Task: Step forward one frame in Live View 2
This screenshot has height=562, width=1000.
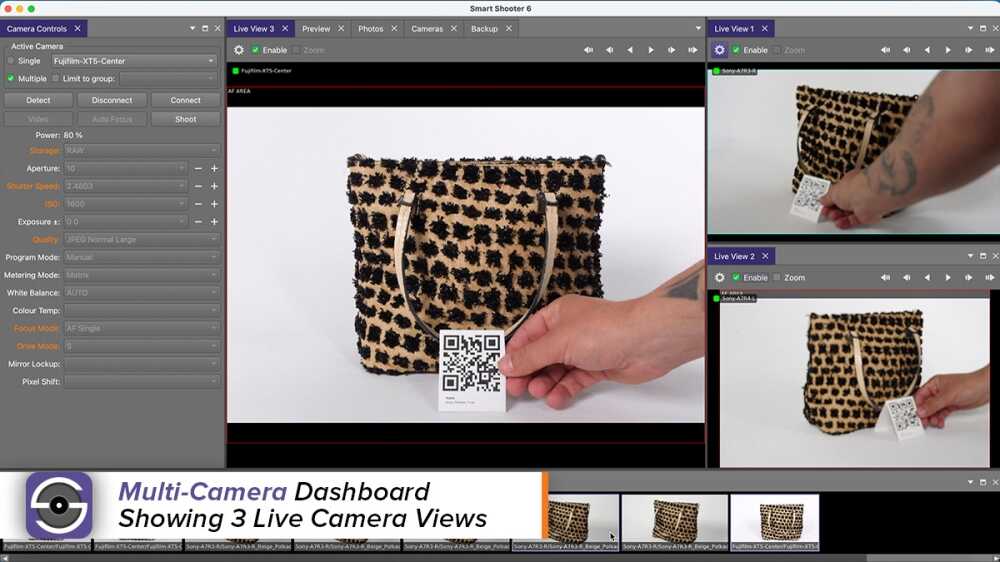Action: 969,277
